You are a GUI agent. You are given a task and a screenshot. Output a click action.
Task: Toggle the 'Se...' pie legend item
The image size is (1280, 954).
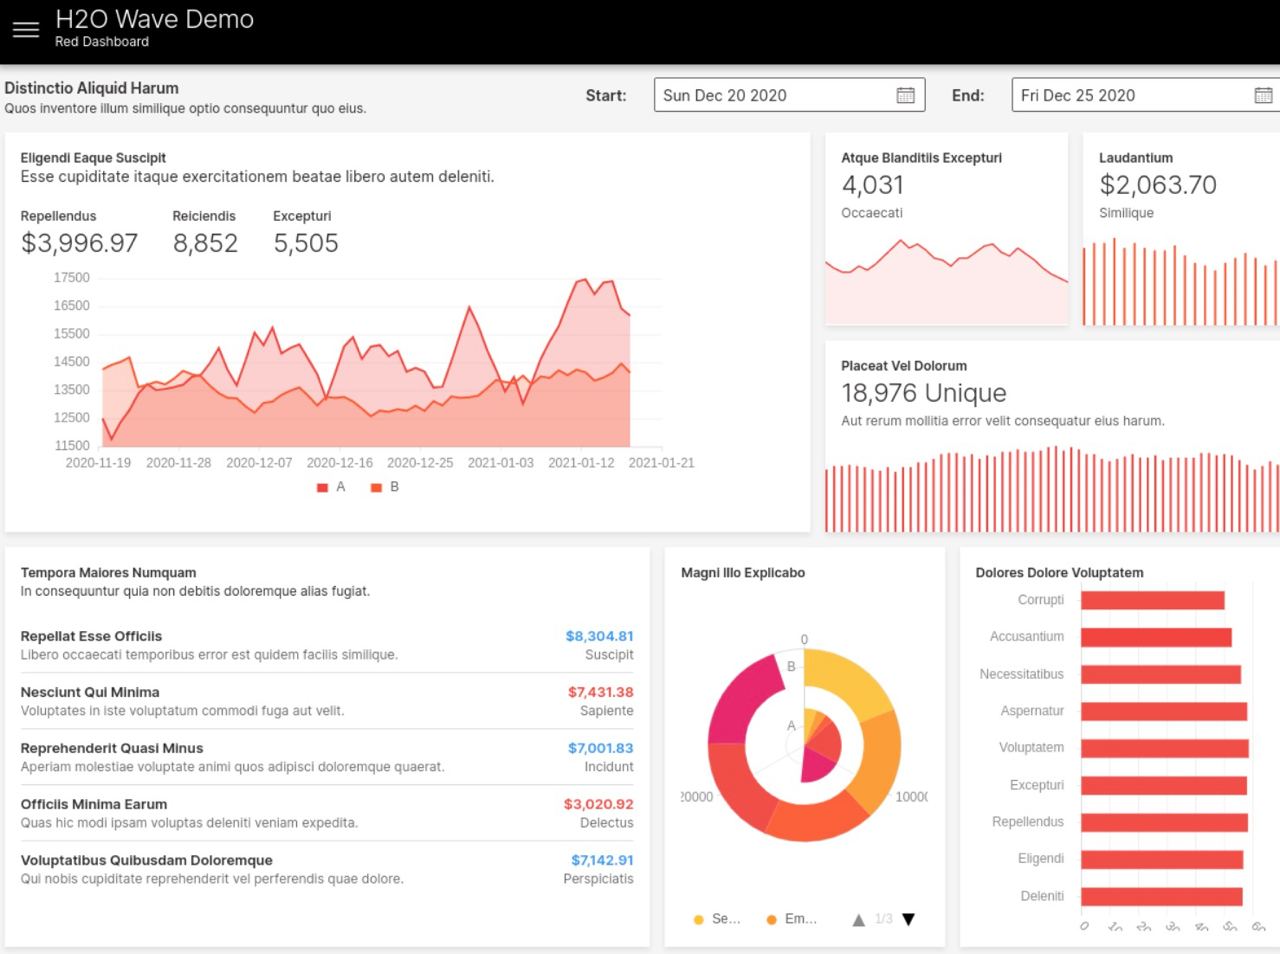coord(716,919)
